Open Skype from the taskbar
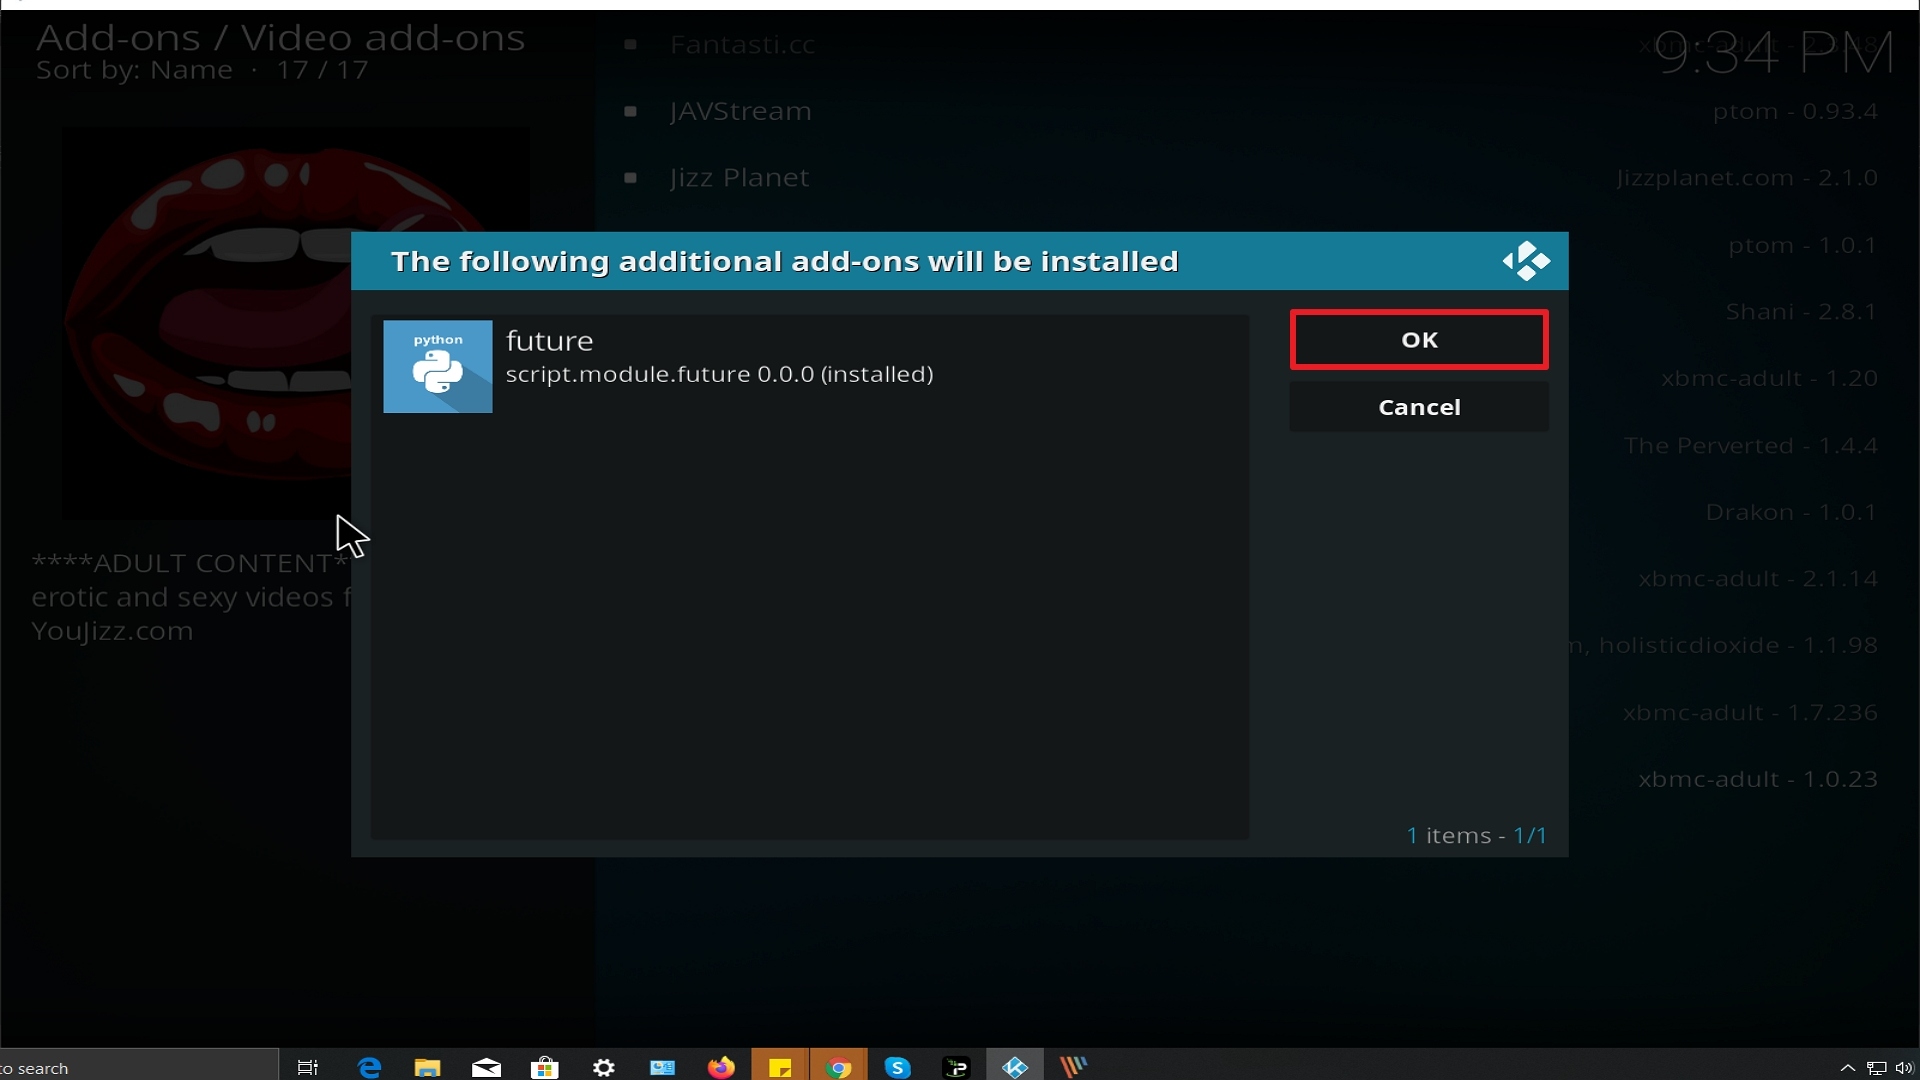Screen dimensions: 1920x1080 (x=898, y=1067)
